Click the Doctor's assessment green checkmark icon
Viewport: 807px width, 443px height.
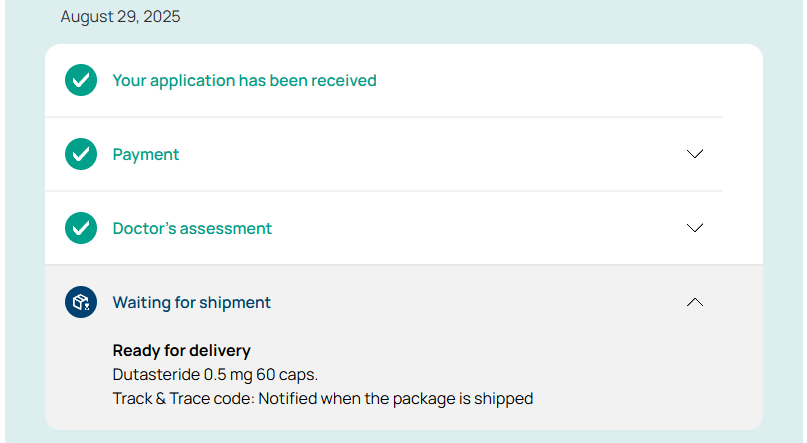point(81,228)
